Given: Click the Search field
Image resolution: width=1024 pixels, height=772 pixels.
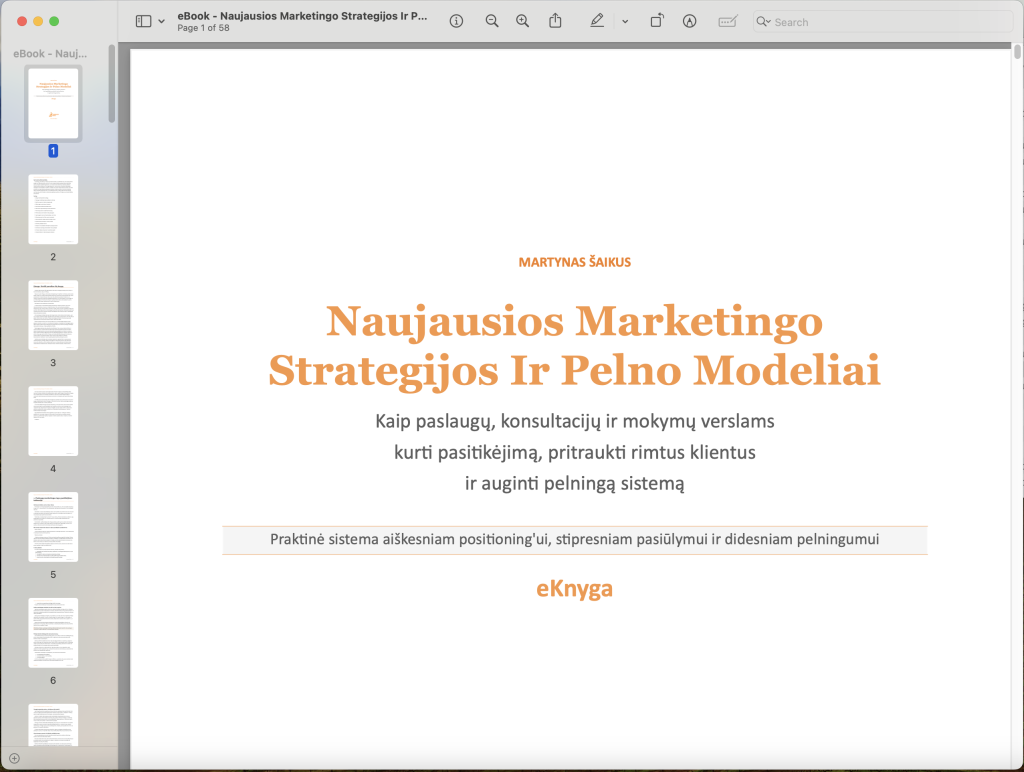Looking at the screenshot, I should (x=882, y=22).
